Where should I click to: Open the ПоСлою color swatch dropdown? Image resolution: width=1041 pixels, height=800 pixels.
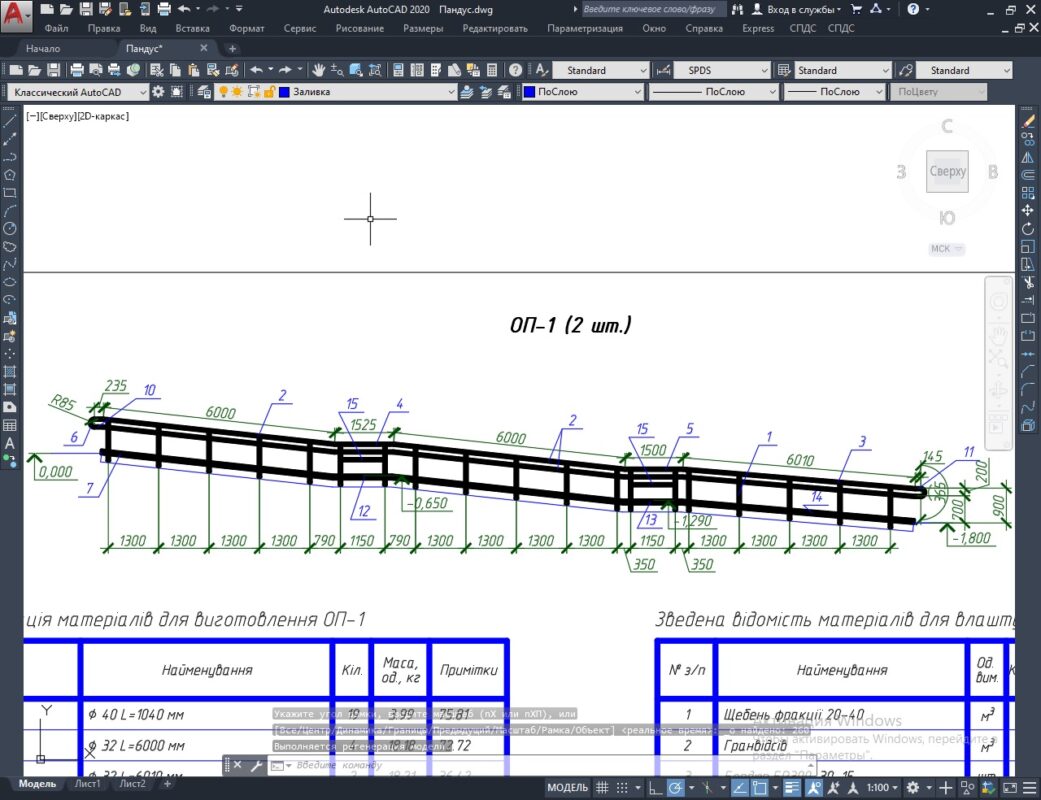click(583, 92)
